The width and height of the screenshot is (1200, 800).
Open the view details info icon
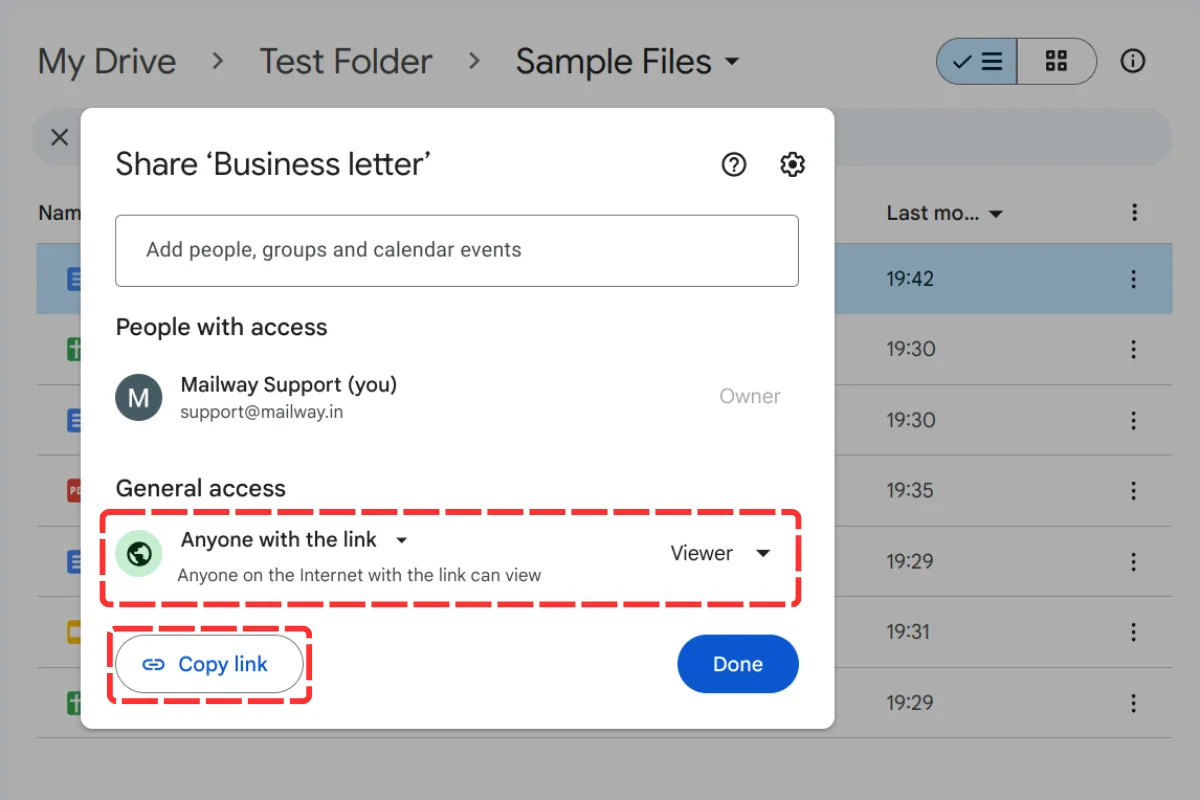pyautogui.click(x=1132, y=61)
